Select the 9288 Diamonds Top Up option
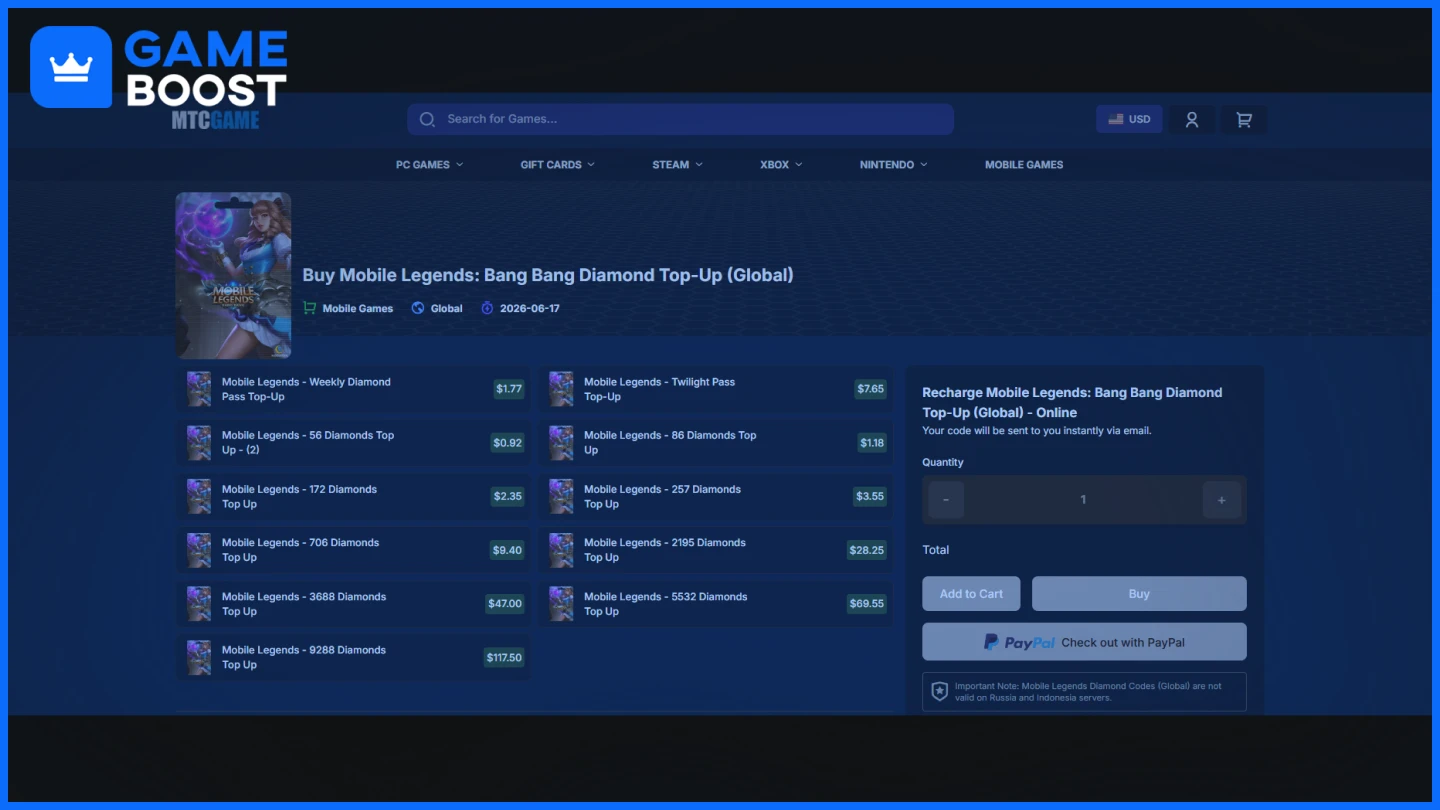The image size is (1440, 810). [x=353, y=657]
